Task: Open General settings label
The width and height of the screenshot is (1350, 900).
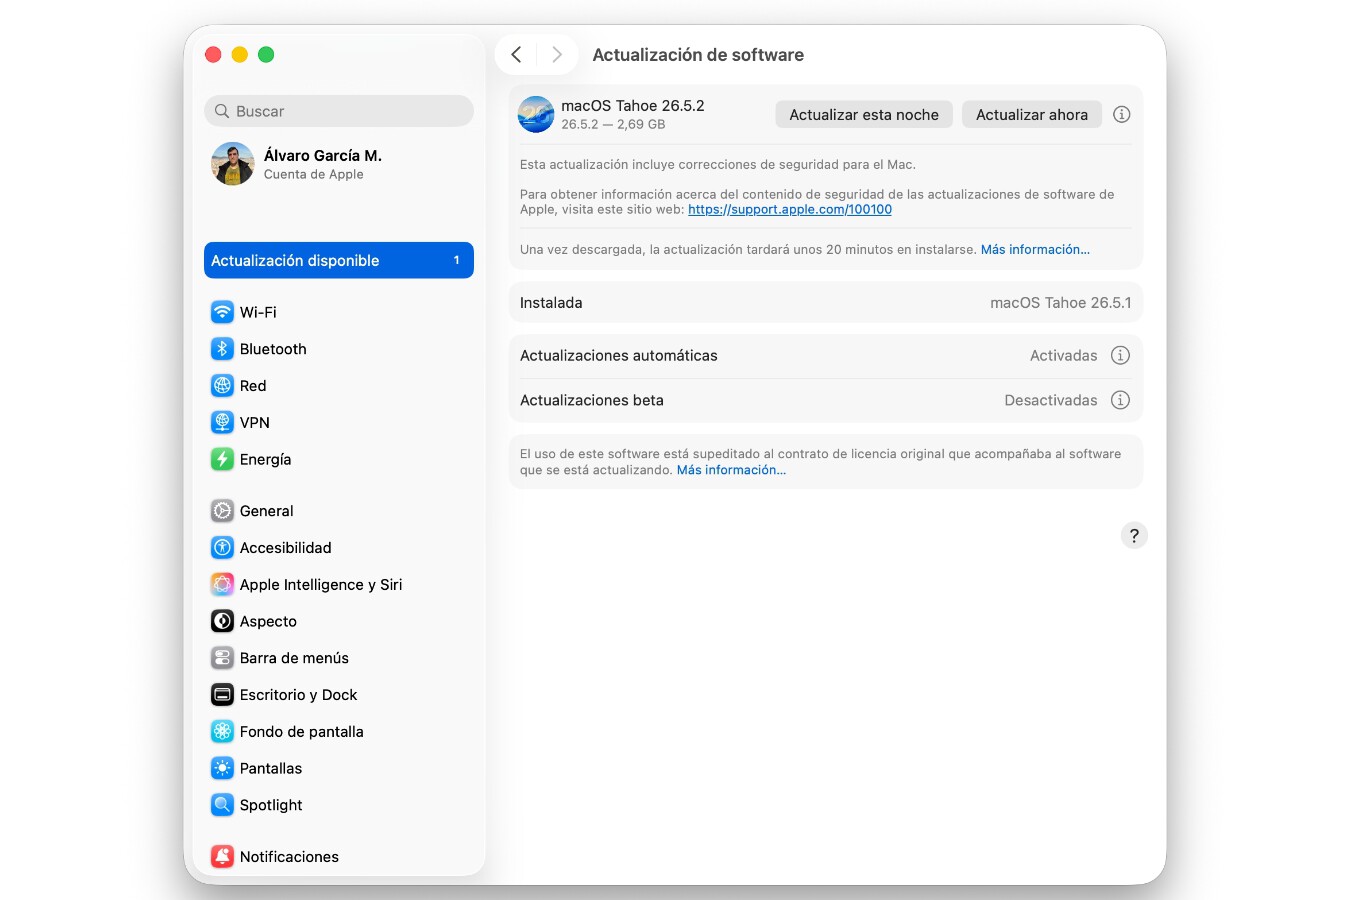Action: pos(266,511)
